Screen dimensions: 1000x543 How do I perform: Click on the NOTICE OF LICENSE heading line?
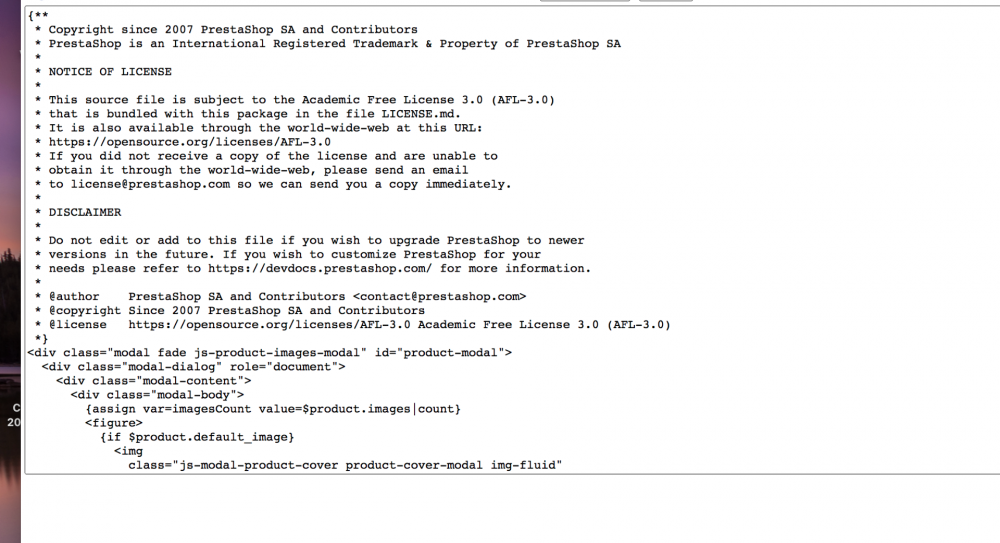(x=110, y=72)
